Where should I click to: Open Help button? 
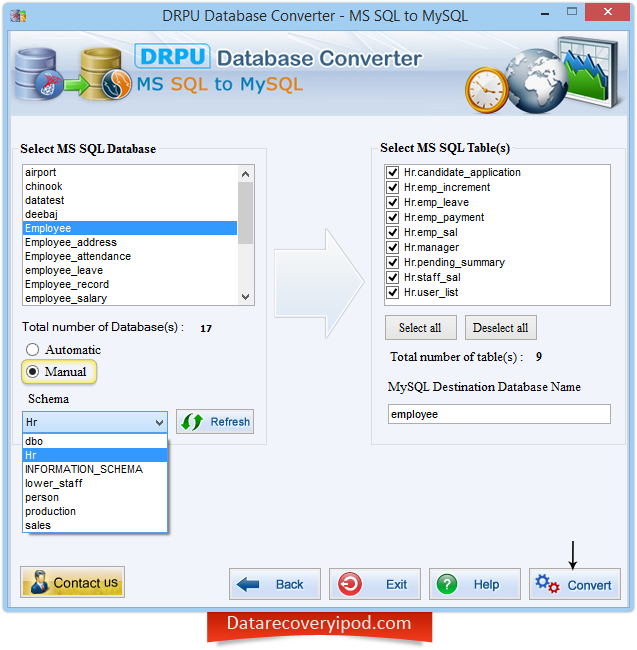coord(475,585)
